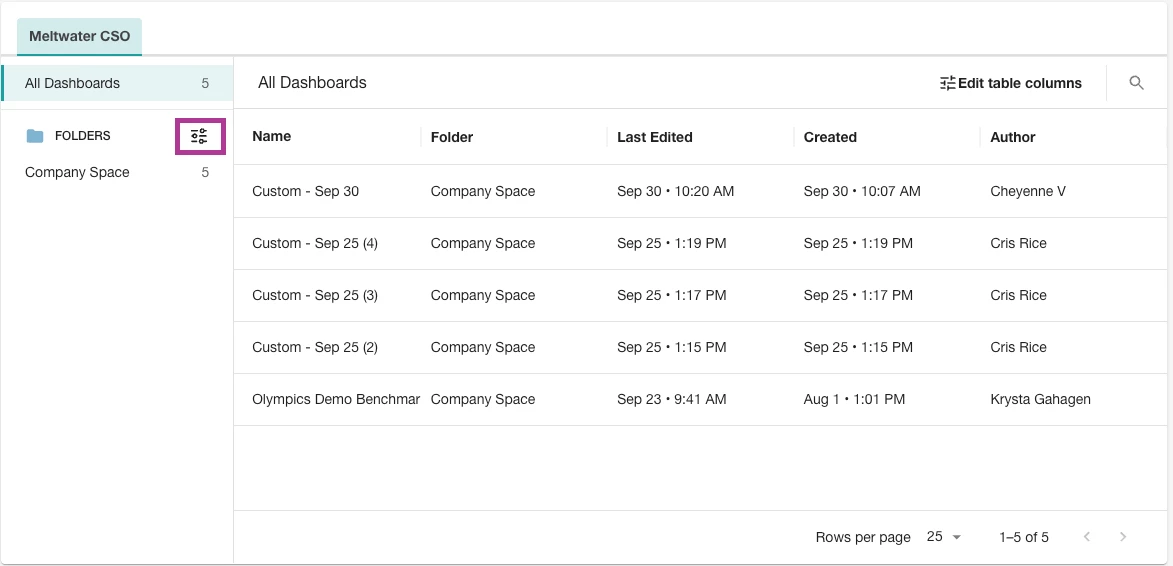Sort by Folder column header
This screenshot has width=1173, height=566.
pos(452,137)
